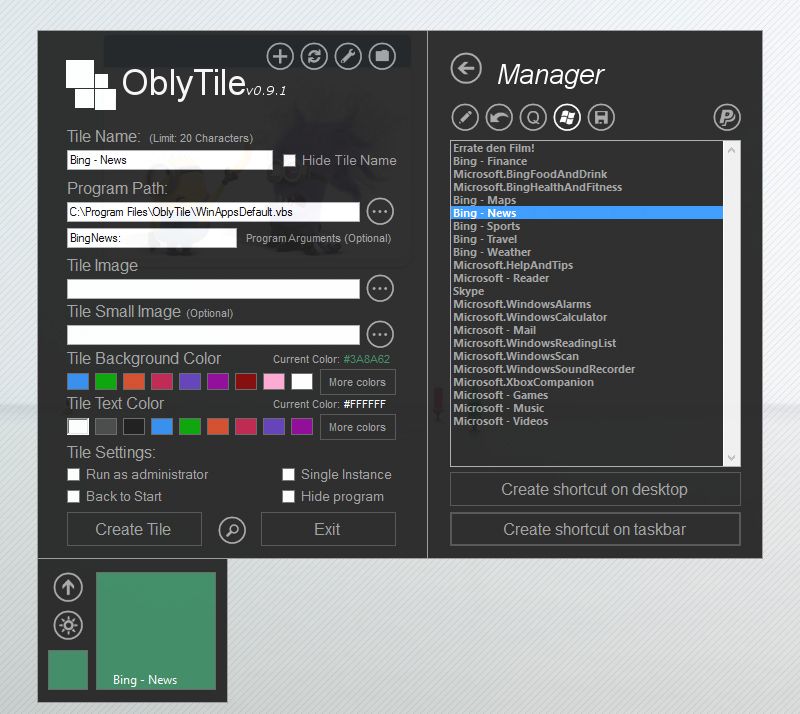Click the plus (add) icon in OblyTile header
800x714 pixels.
pos(280,56)
